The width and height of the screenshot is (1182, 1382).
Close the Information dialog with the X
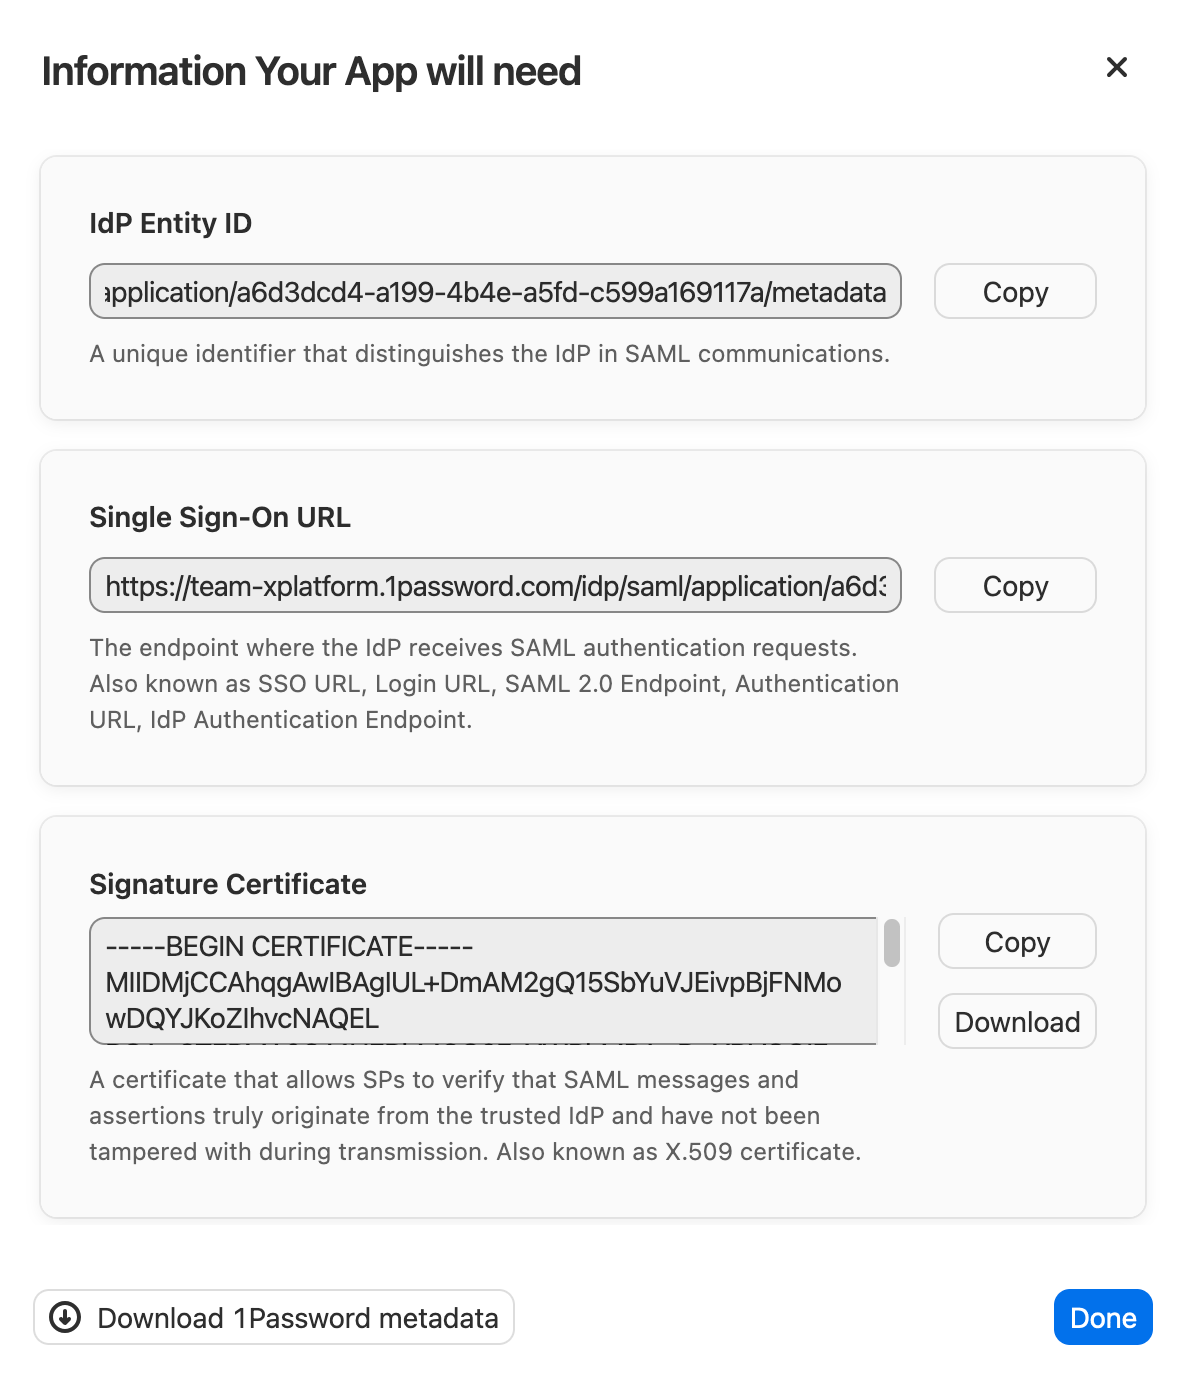coord(1116,67)
